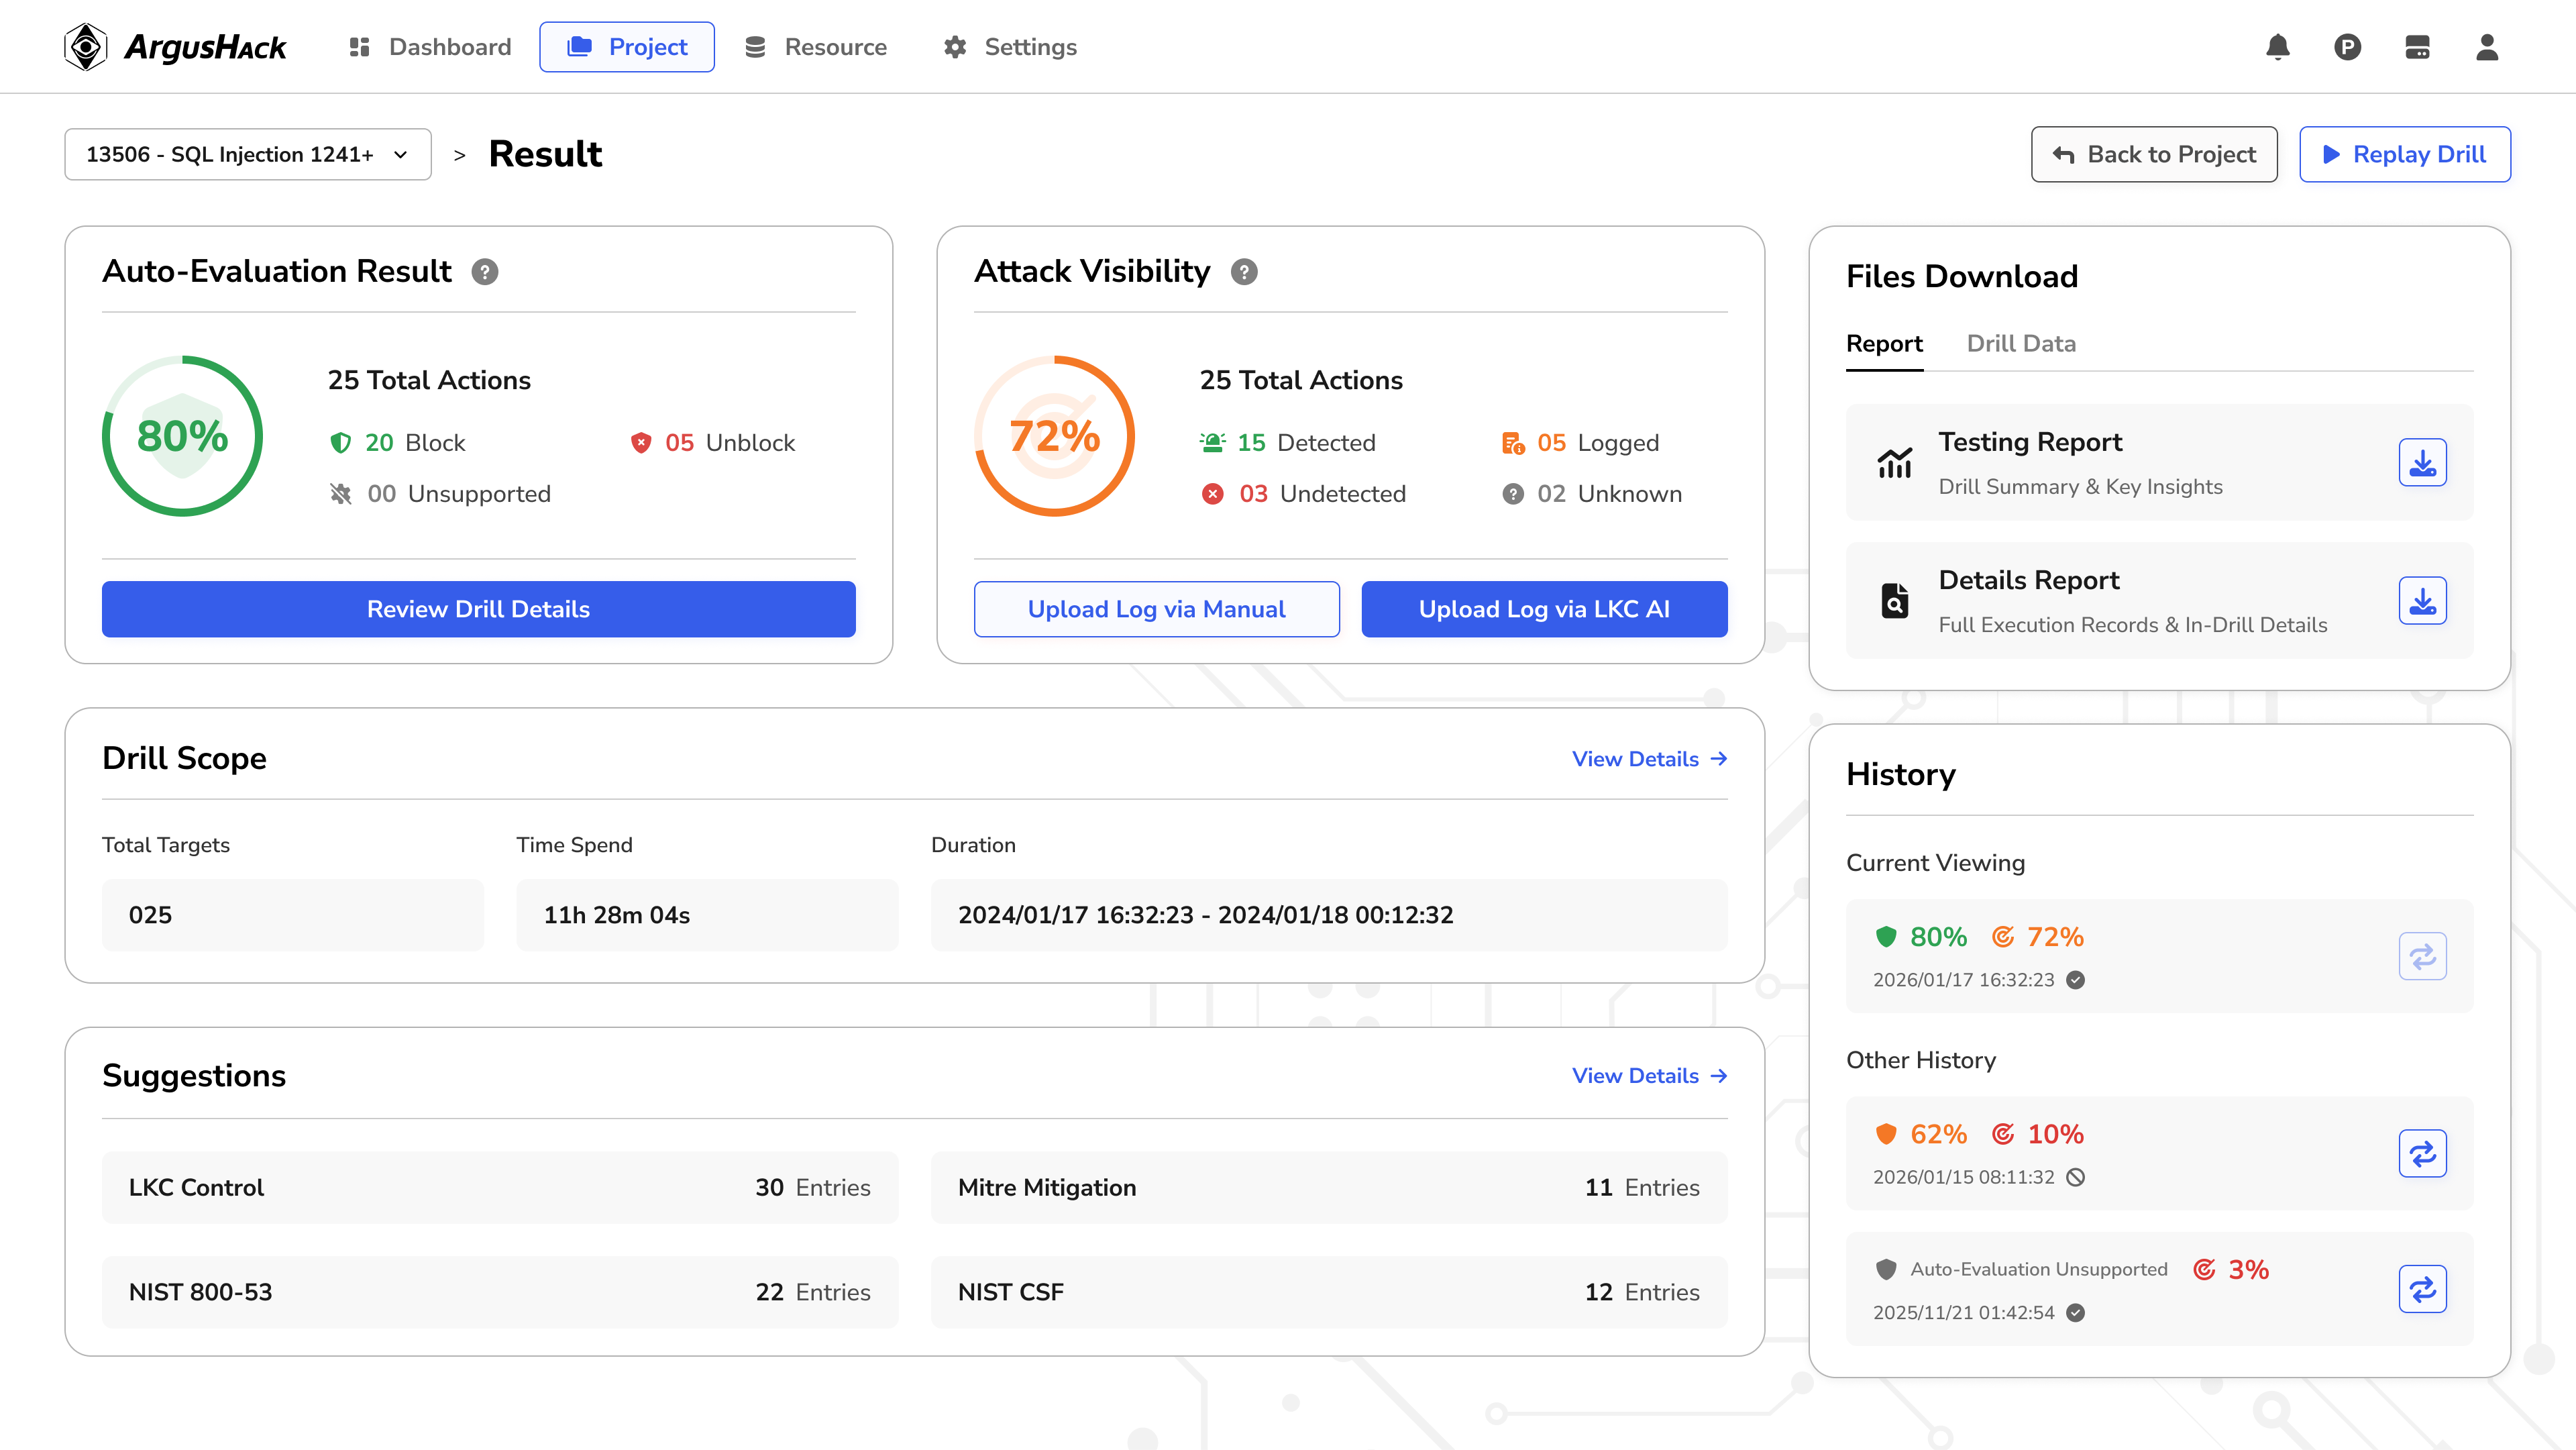
Task: Click the Detected siren icon
Action: click(x=1212, y=443)
